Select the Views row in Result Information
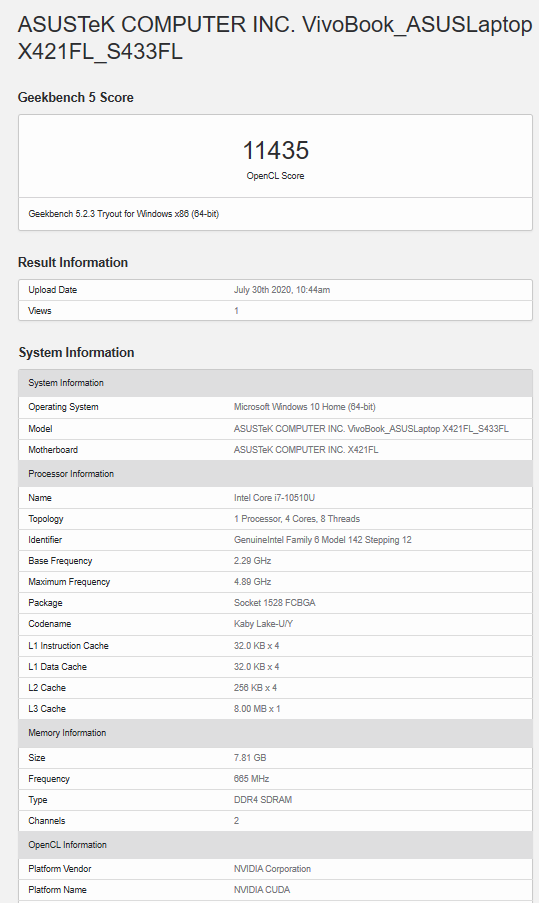Viewport: 539px width, 903px height. (275, 310)
